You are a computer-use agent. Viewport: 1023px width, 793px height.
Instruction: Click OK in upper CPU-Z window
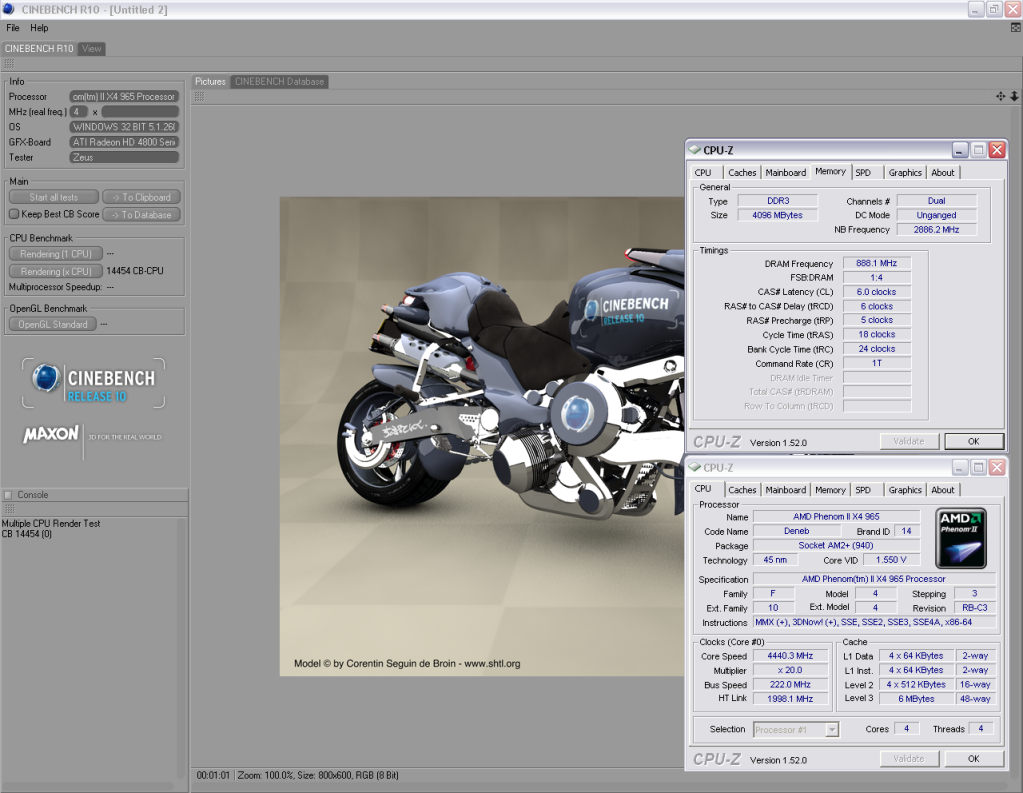pyautogui.click(x=973, y=441)
